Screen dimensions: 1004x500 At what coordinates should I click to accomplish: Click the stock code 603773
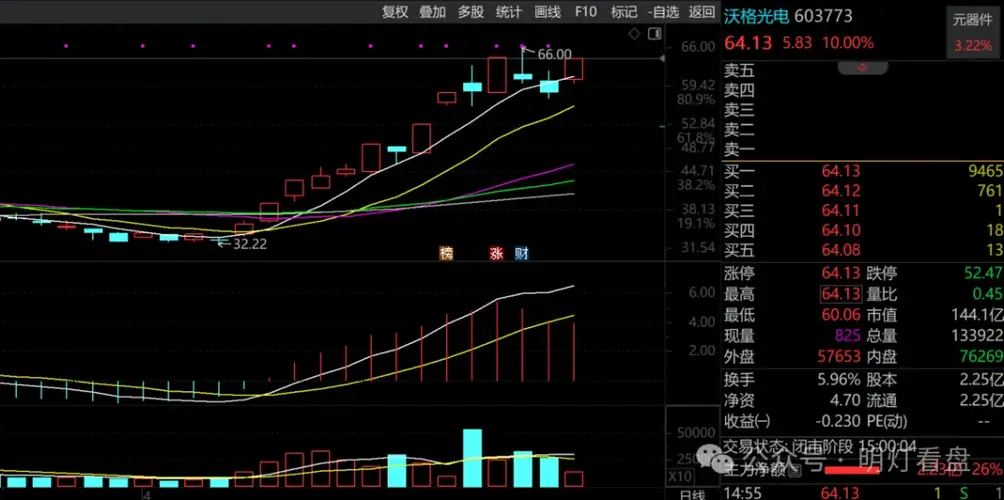pyautogui.click(x=825, y=16)
